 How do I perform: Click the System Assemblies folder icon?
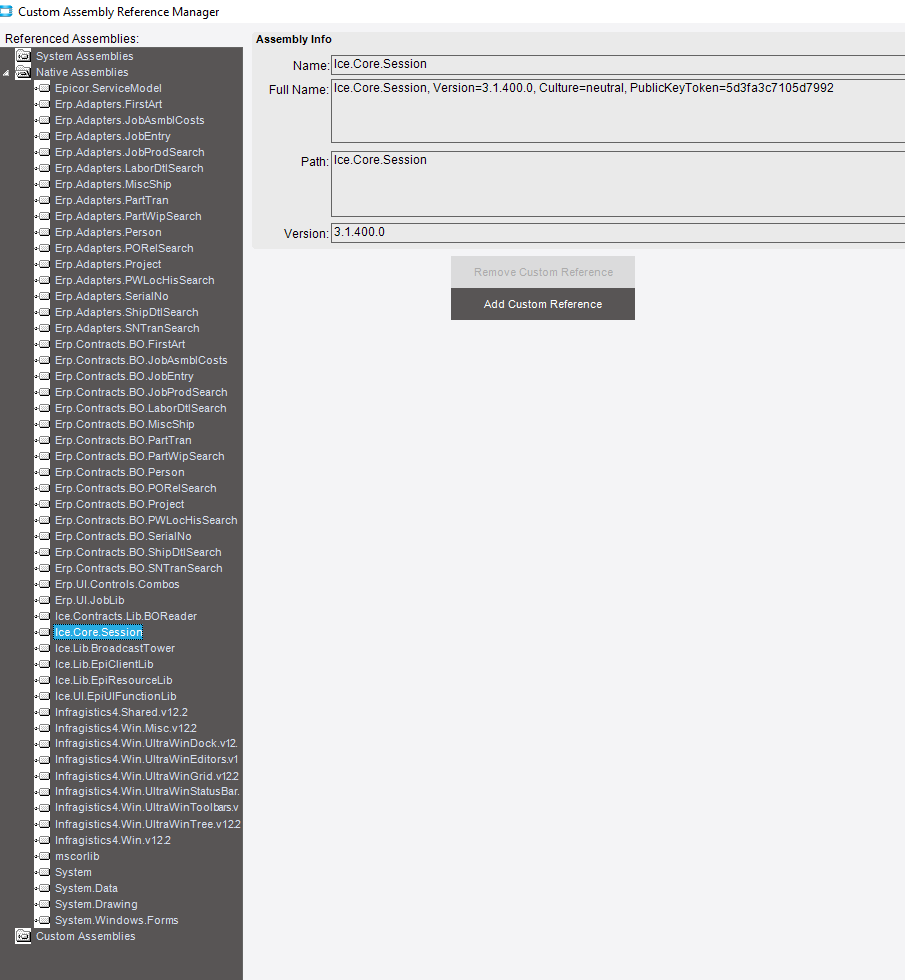(23, 56)
